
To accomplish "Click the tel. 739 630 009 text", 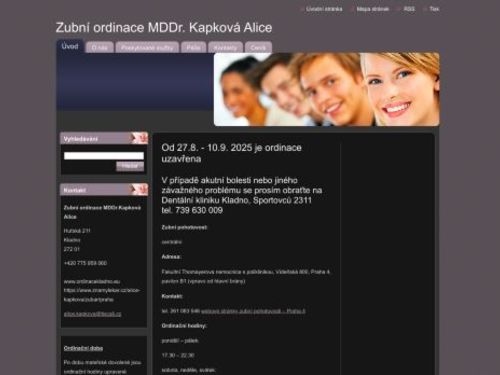I will (192, 210).
